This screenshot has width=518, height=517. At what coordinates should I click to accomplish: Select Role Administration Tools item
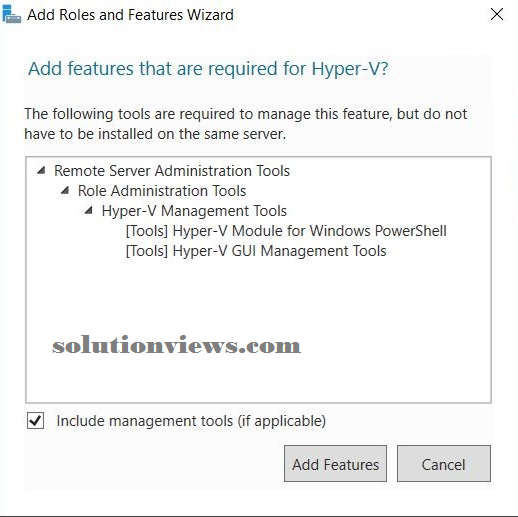pyautogui.click(x=162, y=191)
